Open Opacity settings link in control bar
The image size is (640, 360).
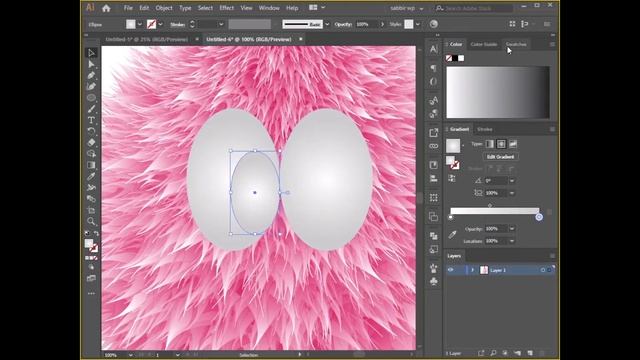[343, 24]
